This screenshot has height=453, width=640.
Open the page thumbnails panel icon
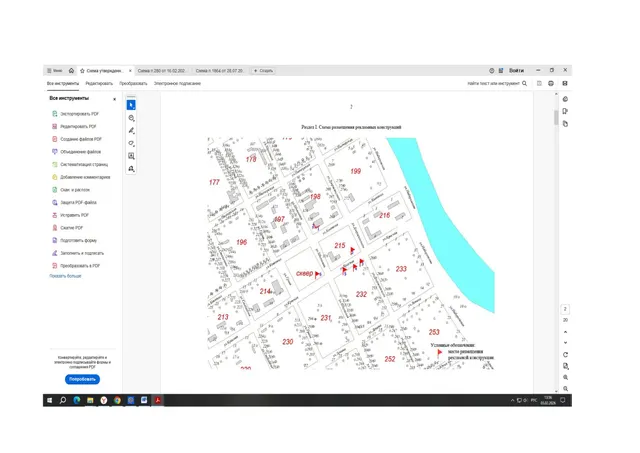(565, 124)
